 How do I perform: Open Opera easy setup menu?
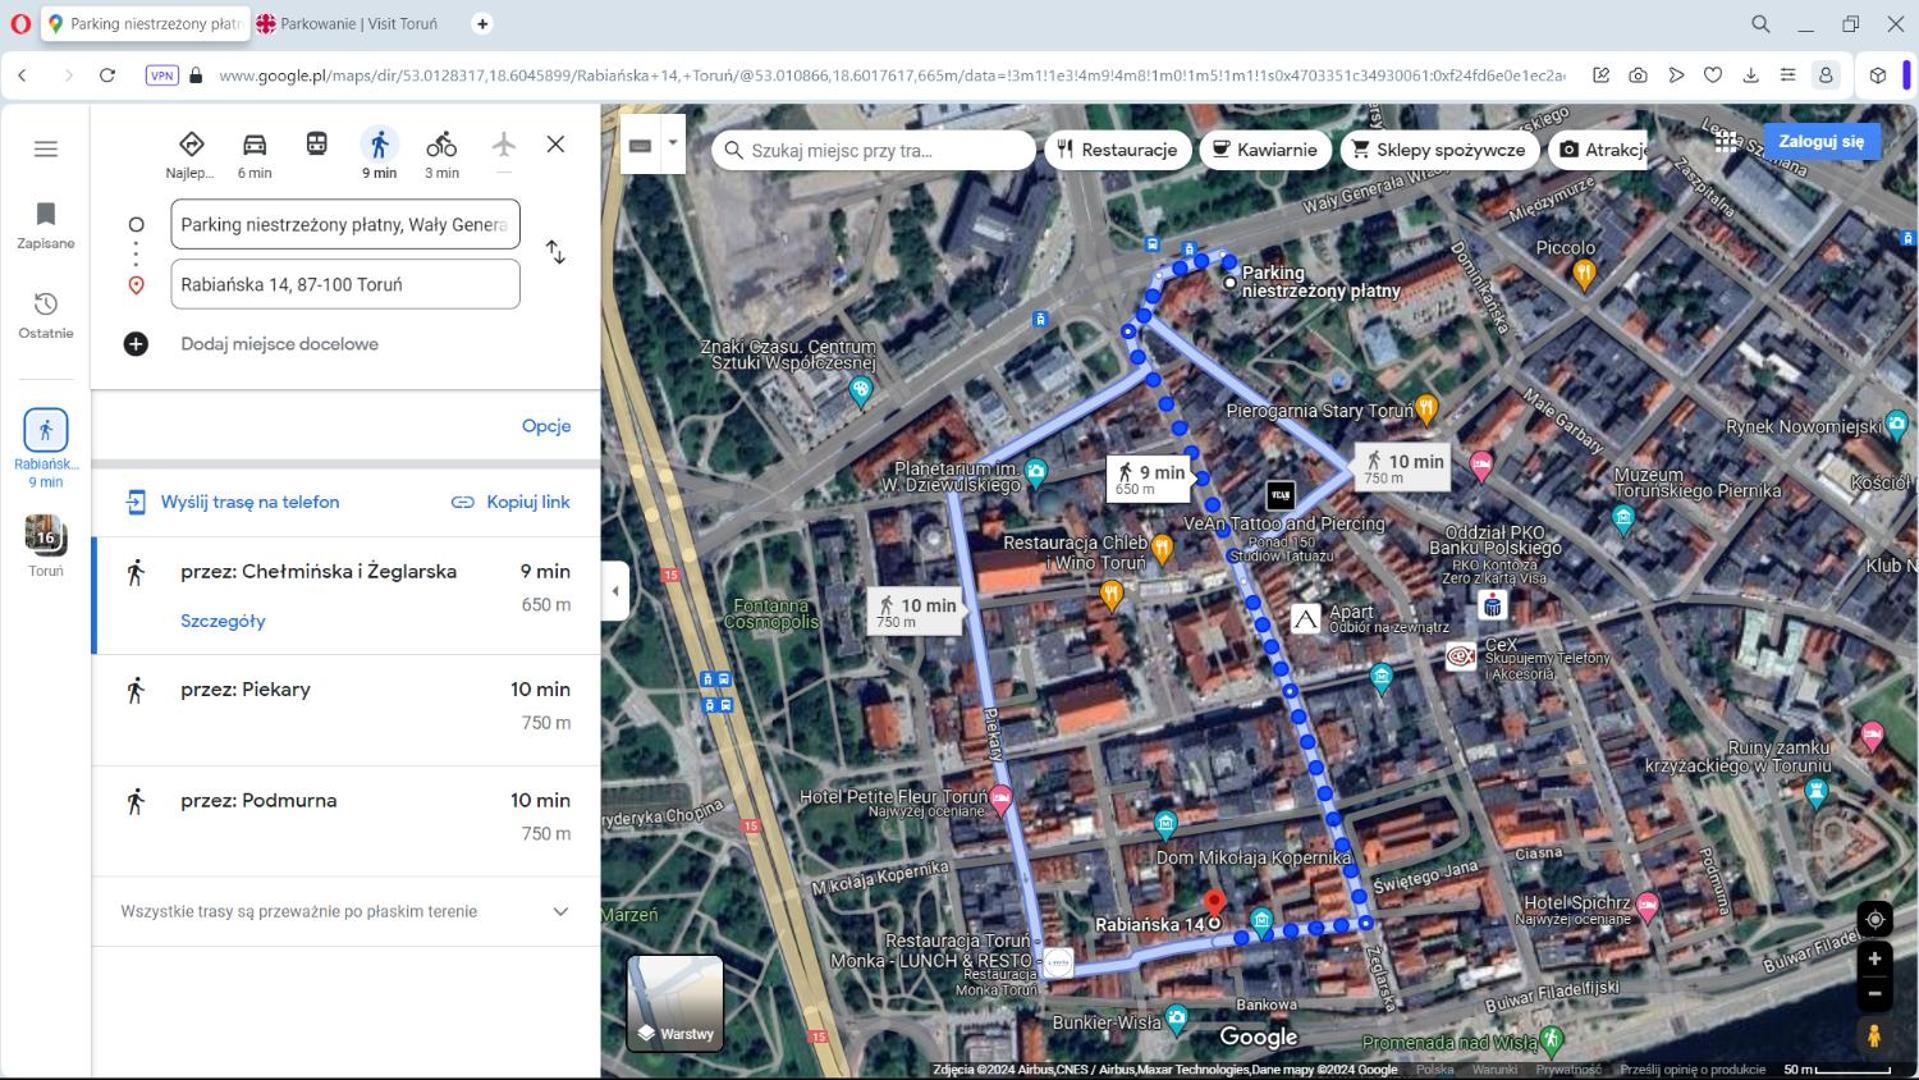[1788, 75]
